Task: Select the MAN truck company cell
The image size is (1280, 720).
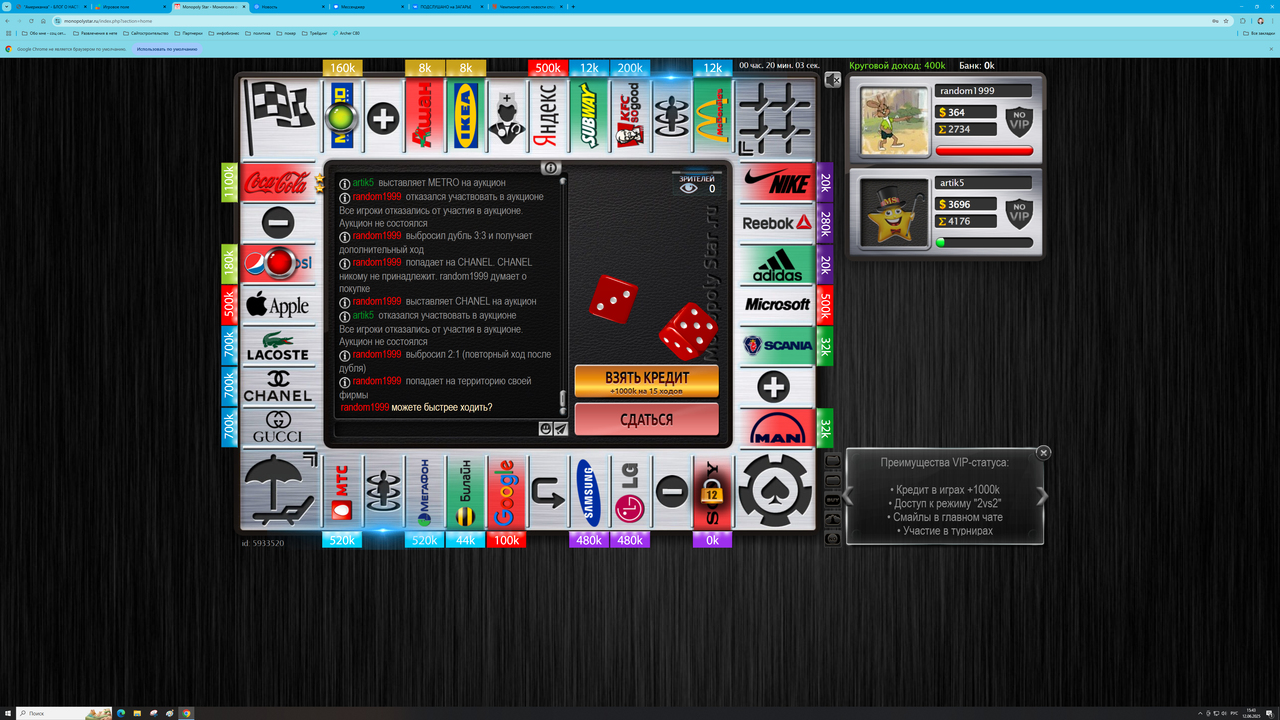Action: pyautogui.click(x=778, y=427)
